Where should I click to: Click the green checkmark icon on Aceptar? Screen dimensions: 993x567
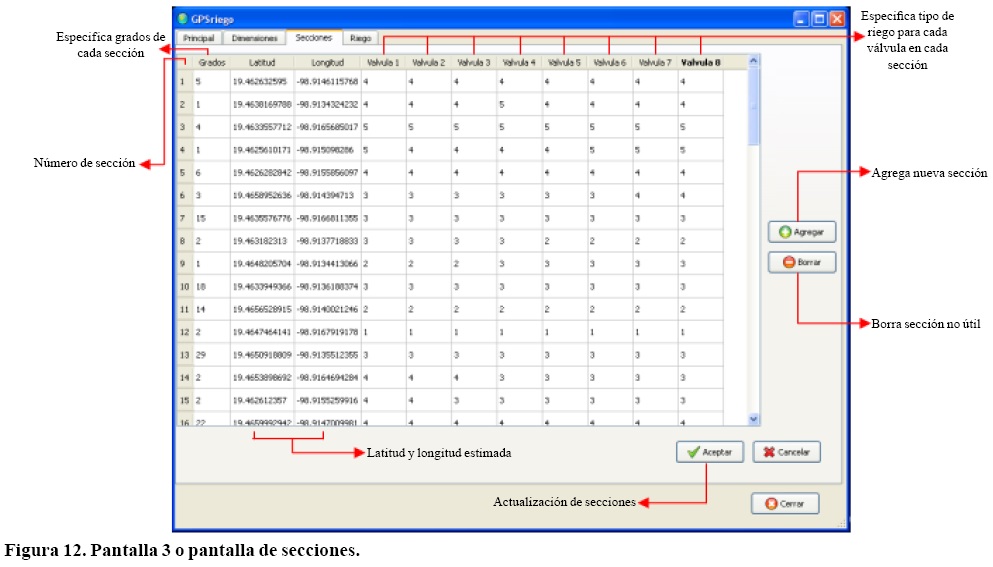692,452
